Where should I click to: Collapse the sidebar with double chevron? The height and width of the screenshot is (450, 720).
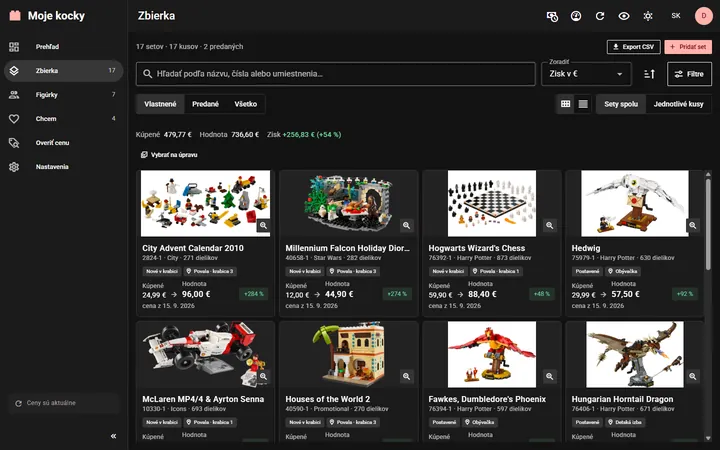pos(113,436)
